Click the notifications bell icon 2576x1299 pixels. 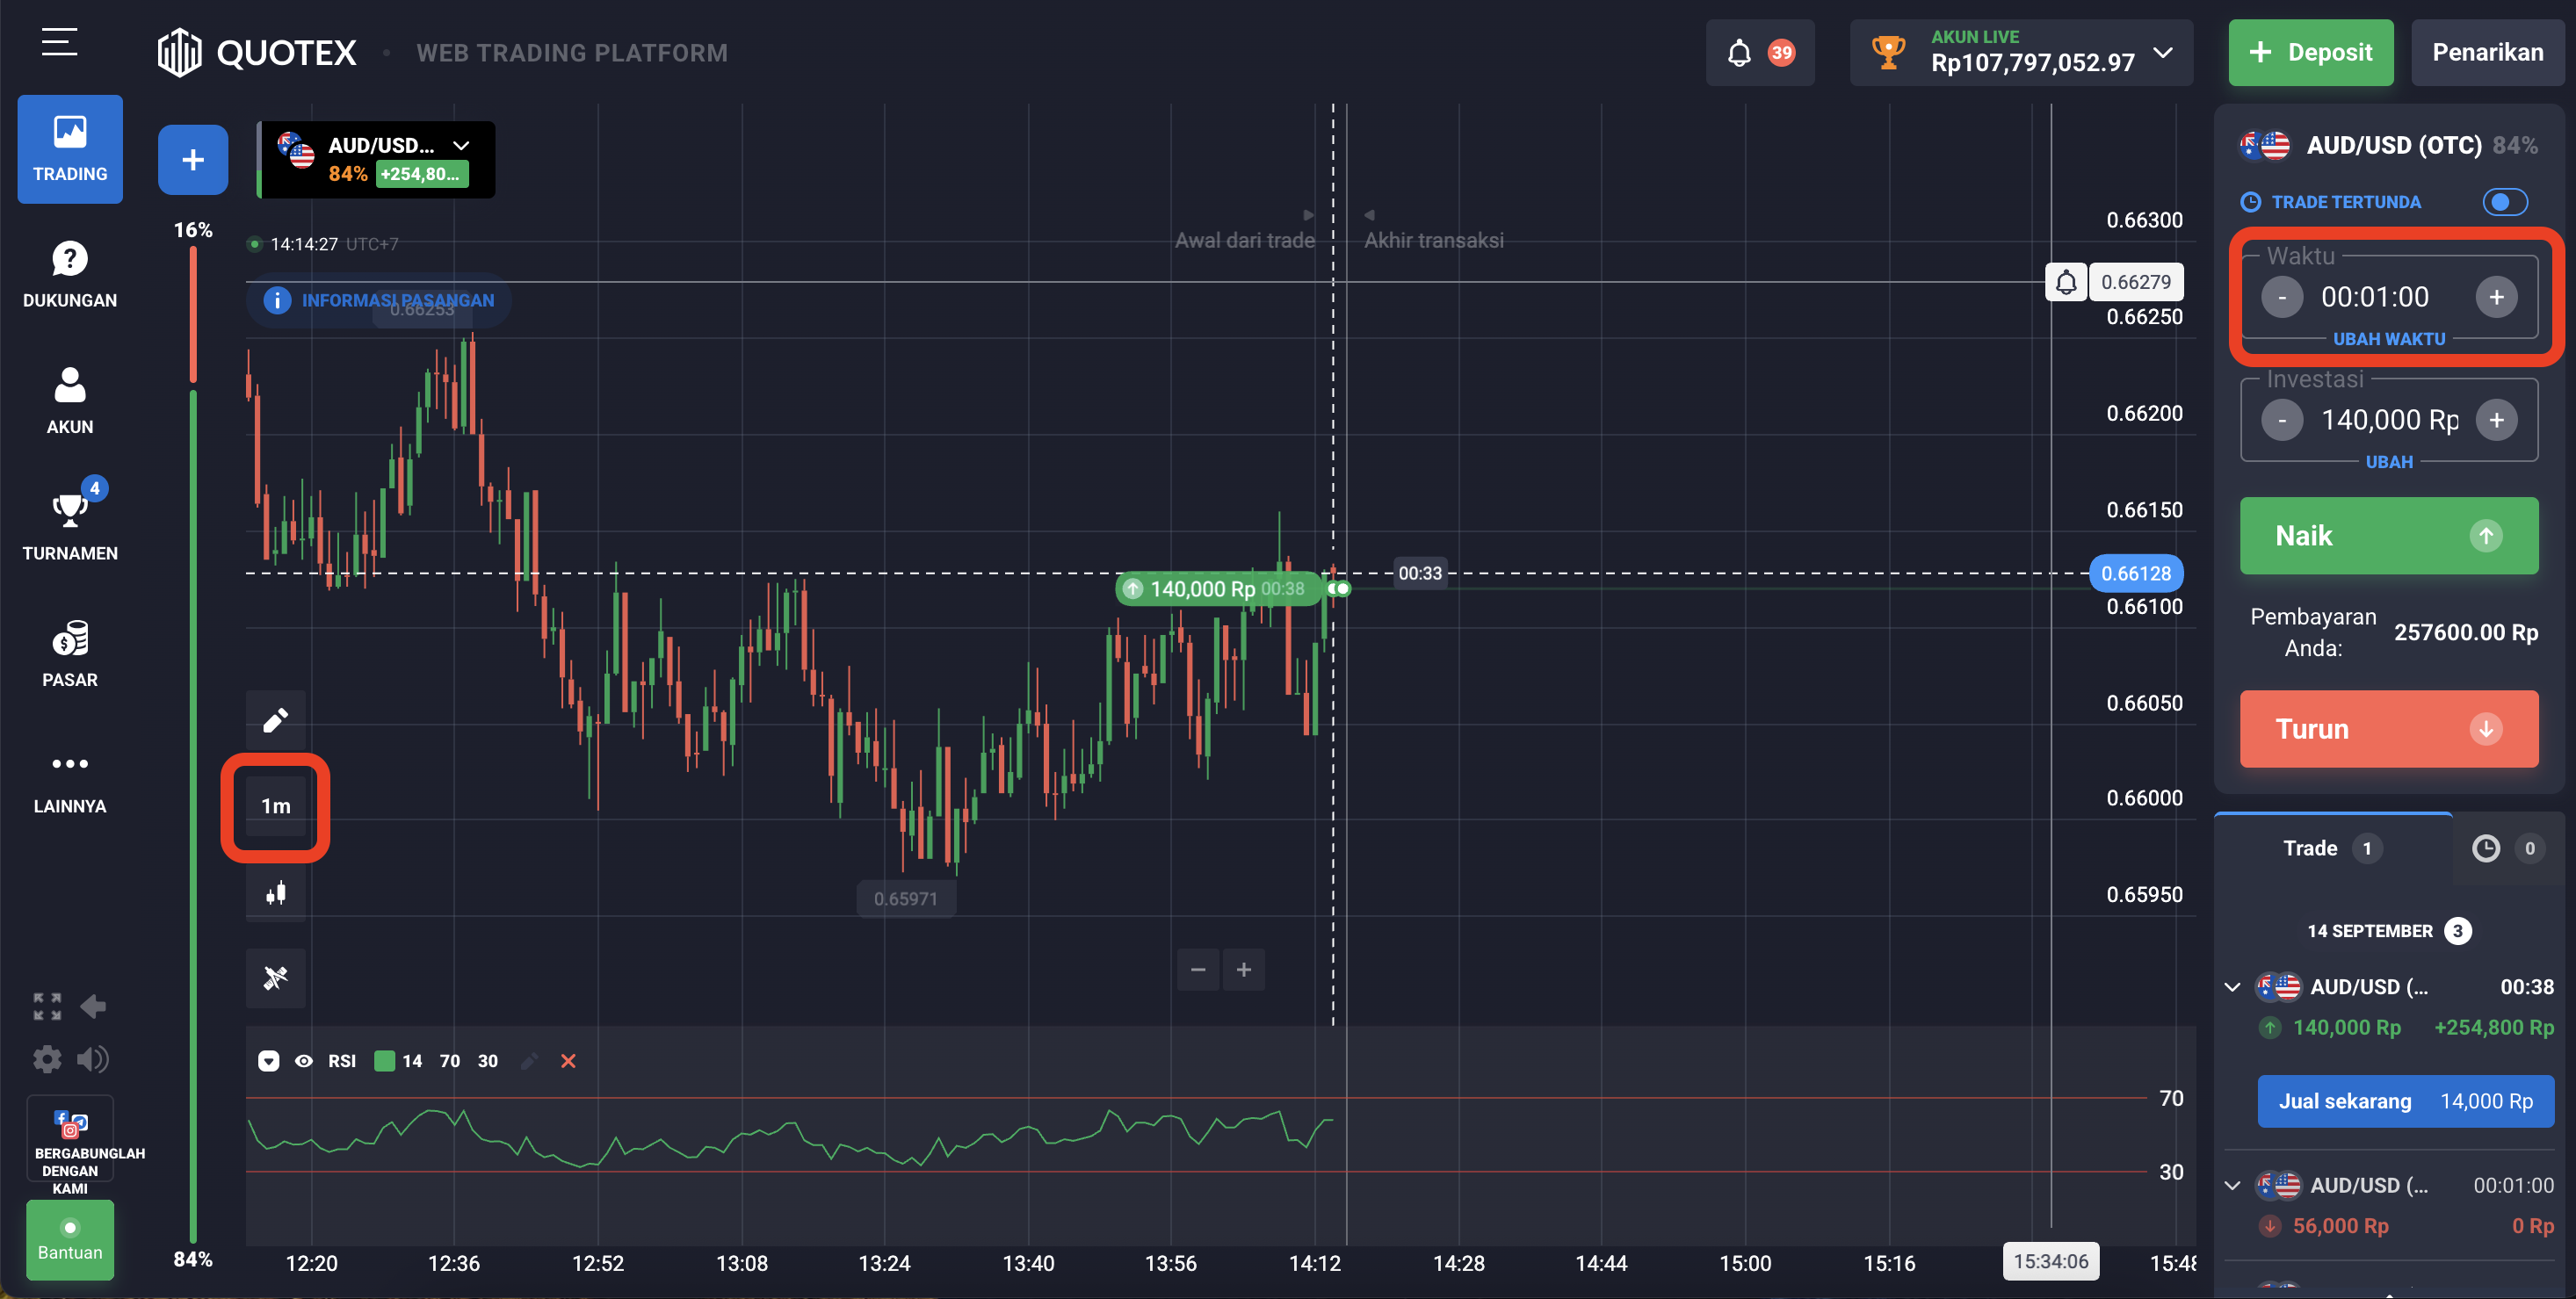pos(1739,53)
